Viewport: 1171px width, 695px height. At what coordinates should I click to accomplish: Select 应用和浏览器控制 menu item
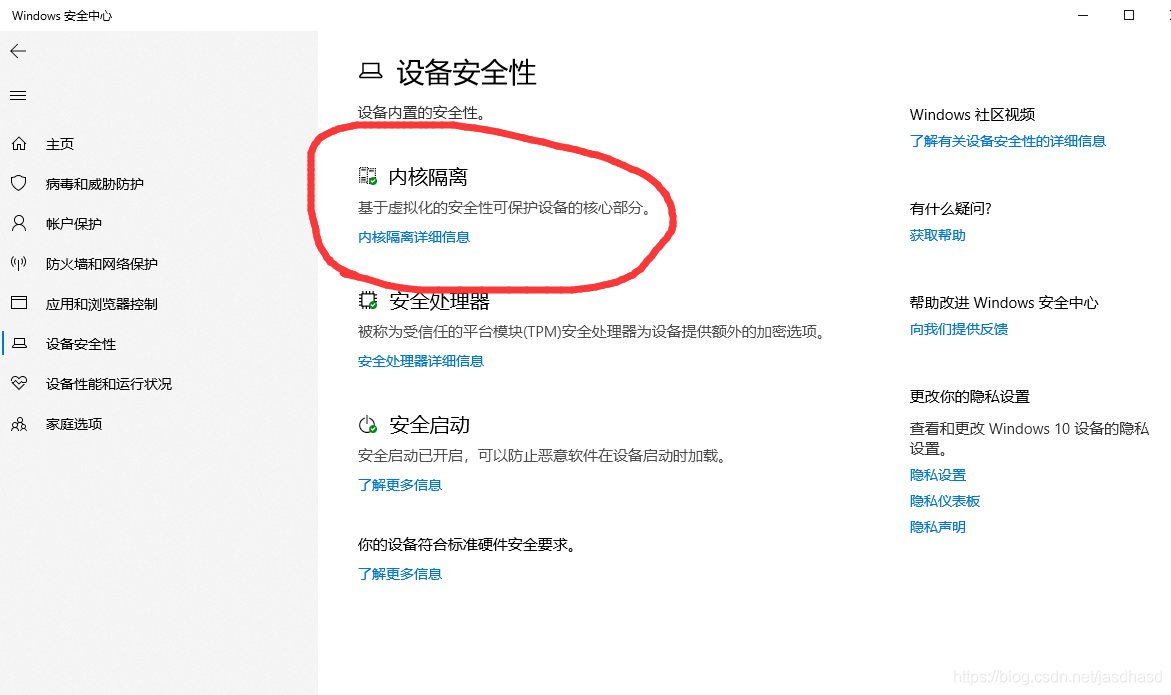click(x=102, y=304)
